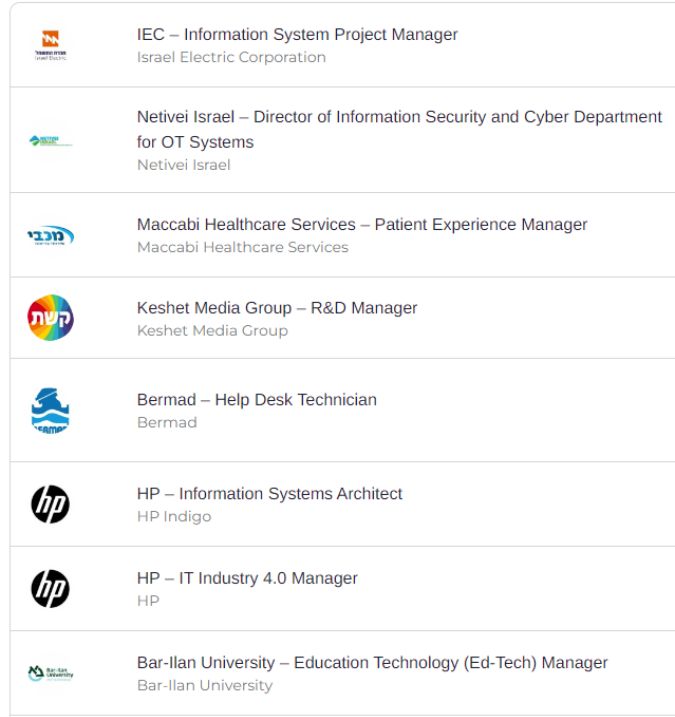Click the gray Keshet Media Group subtitle
Screen dimensions: 675x717
(213, 331)
